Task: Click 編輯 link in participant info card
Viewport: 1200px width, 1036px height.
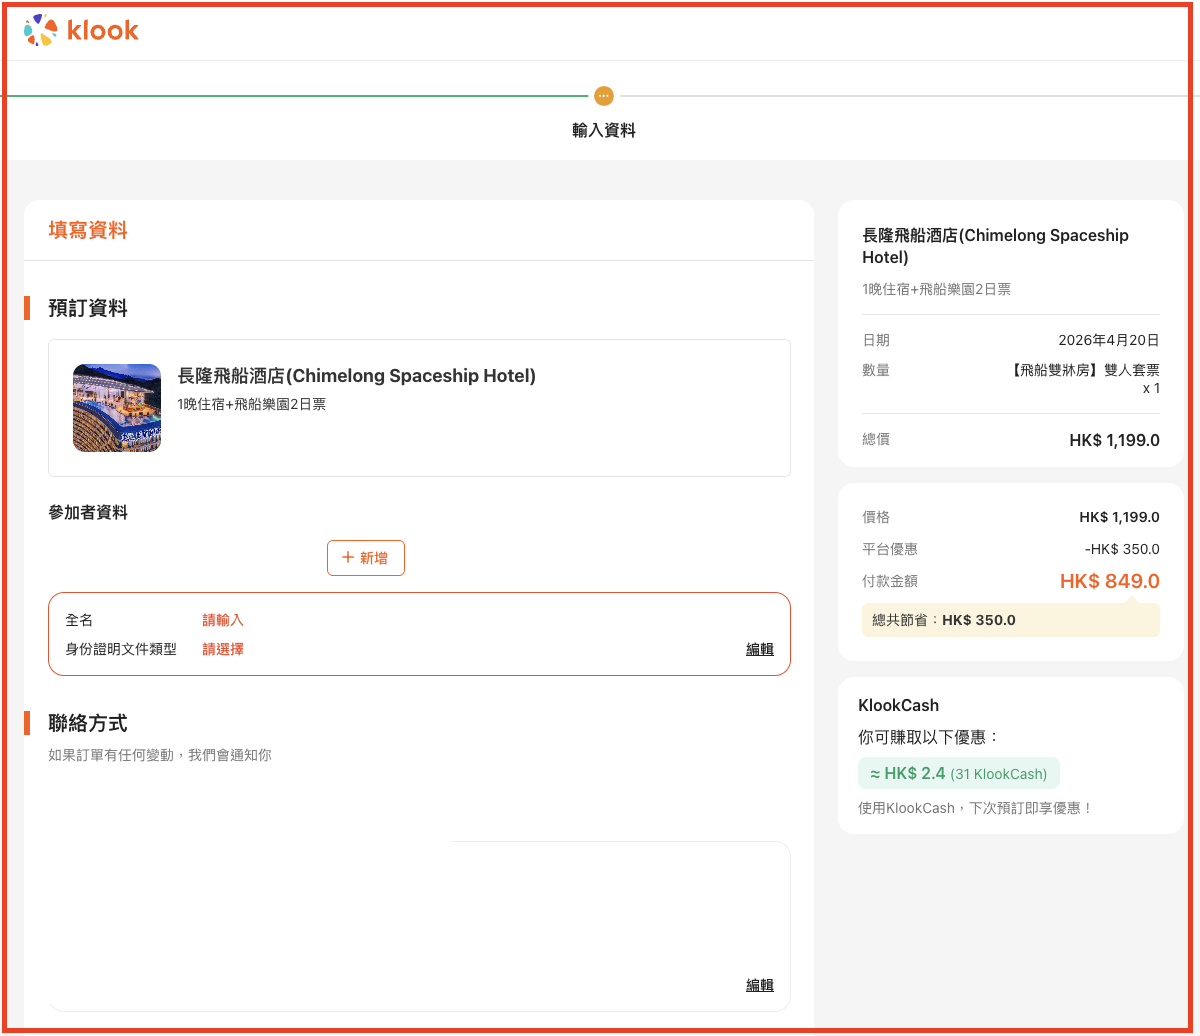Action: pos(759,649)
